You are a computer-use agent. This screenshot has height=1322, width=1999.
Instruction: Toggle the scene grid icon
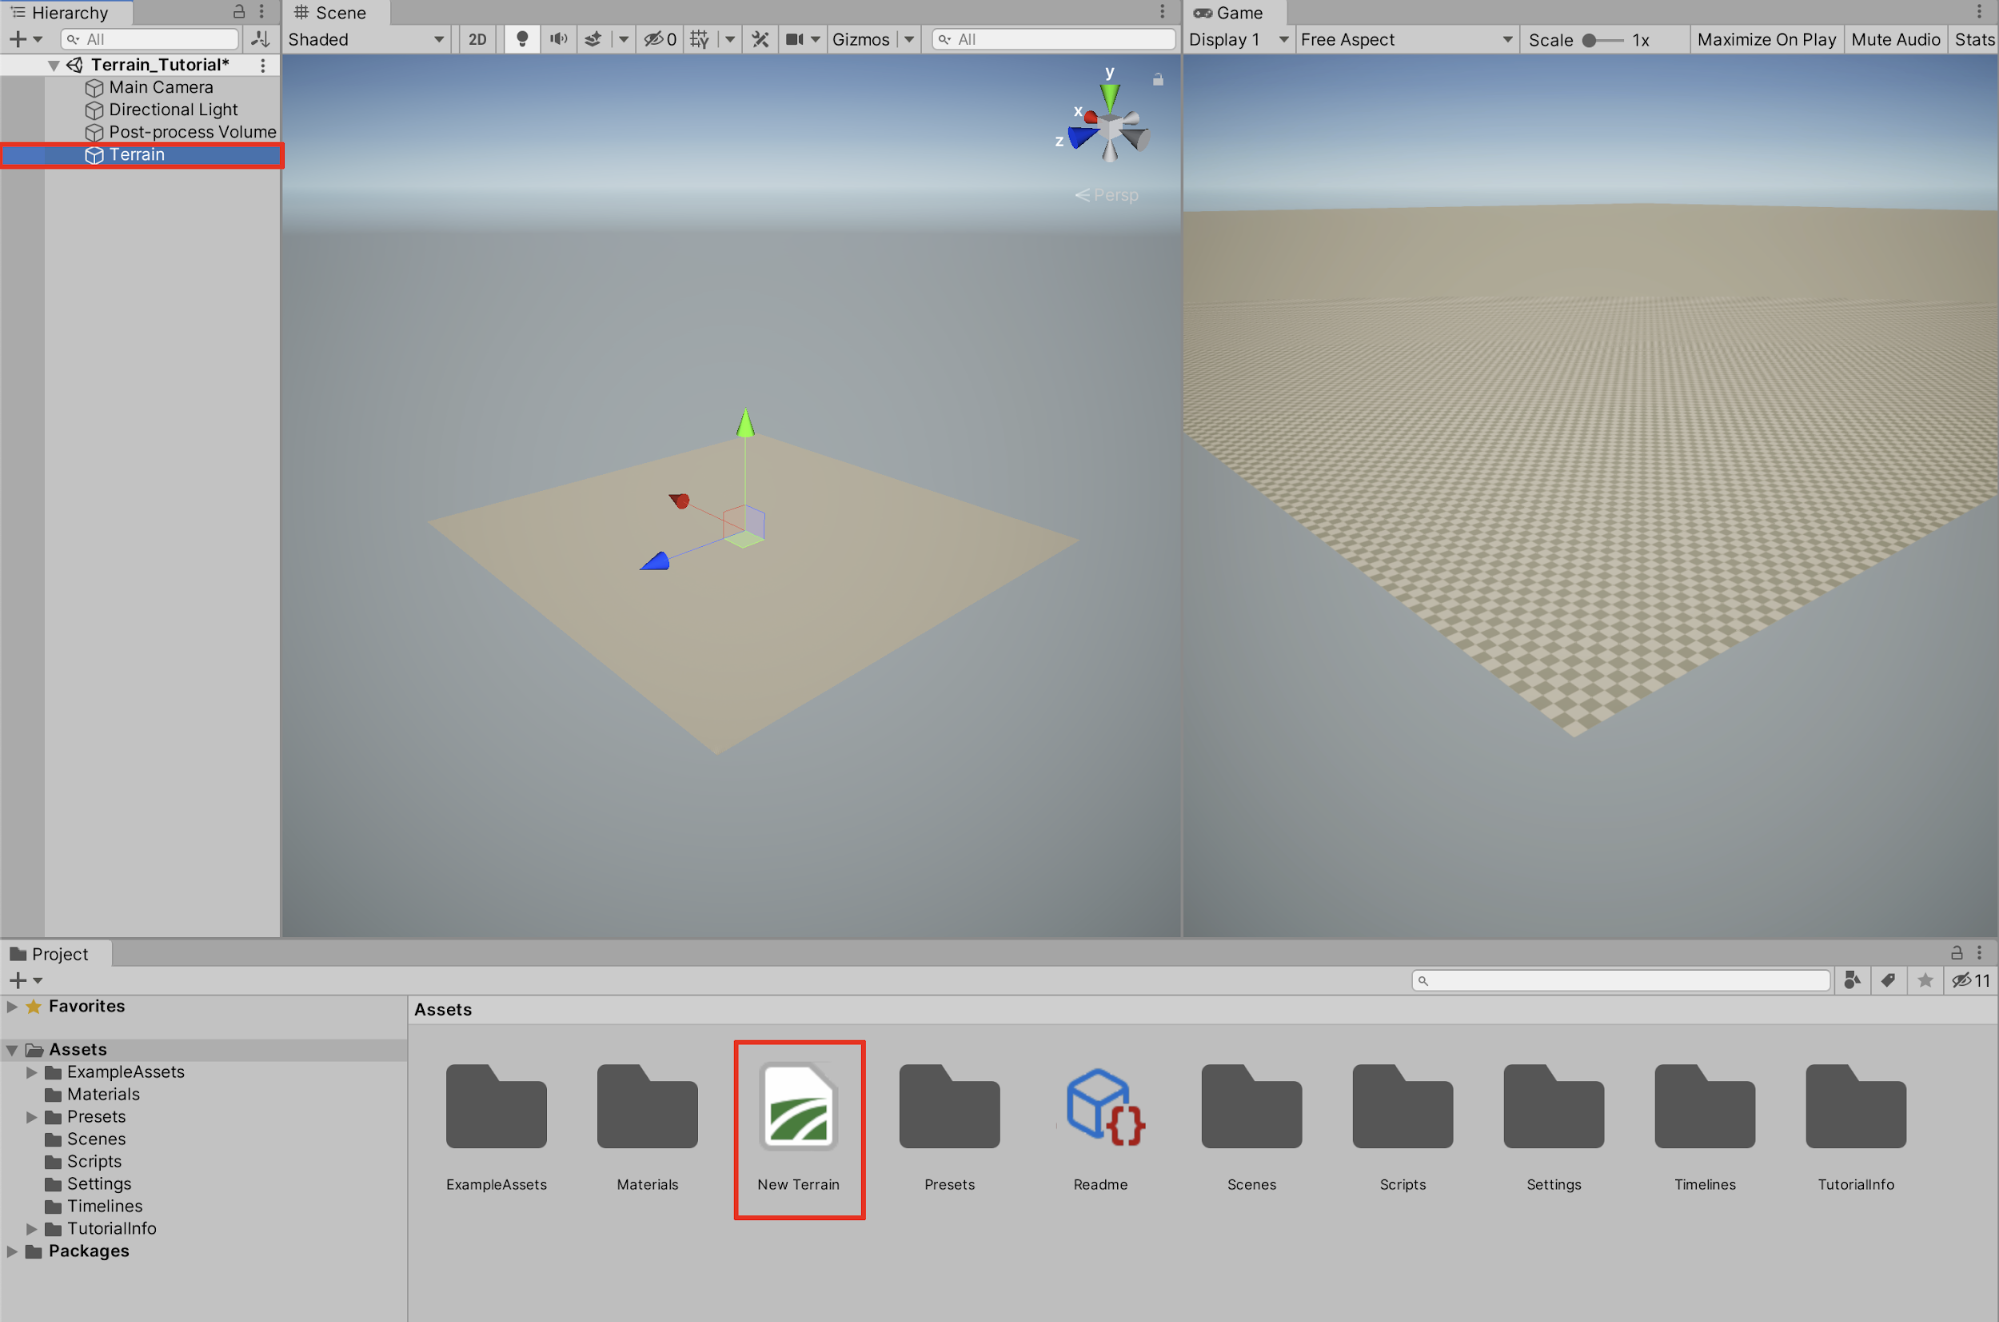(699, 39)
